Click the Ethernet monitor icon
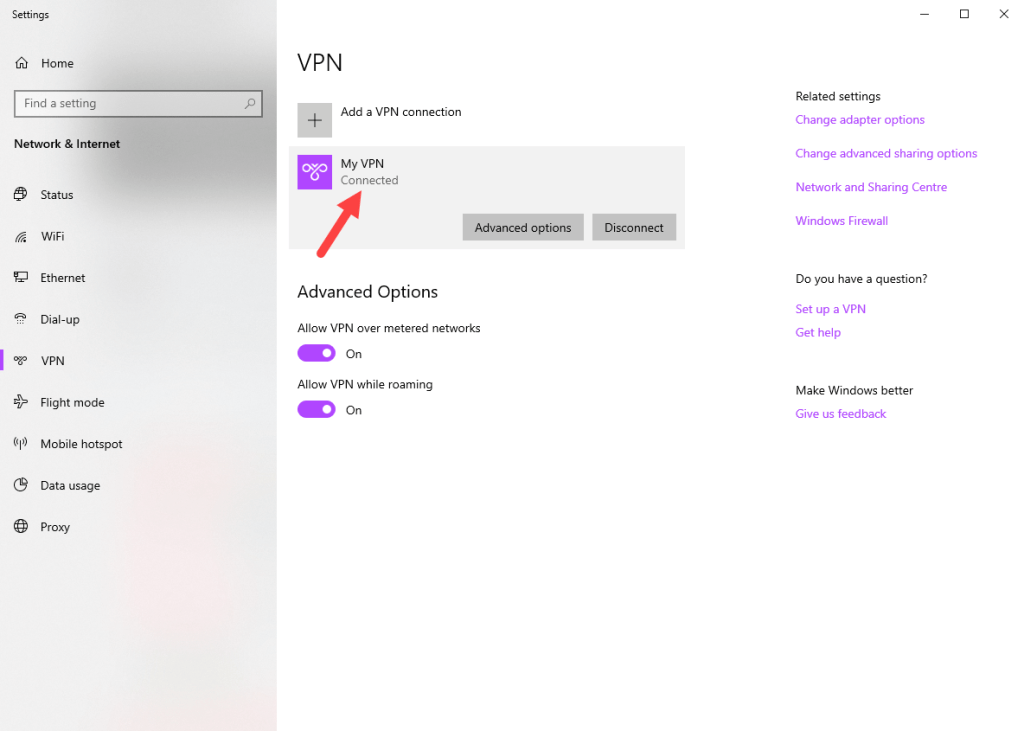The width and height of the screenshot is (1024, 731). [x=21, y=278]
